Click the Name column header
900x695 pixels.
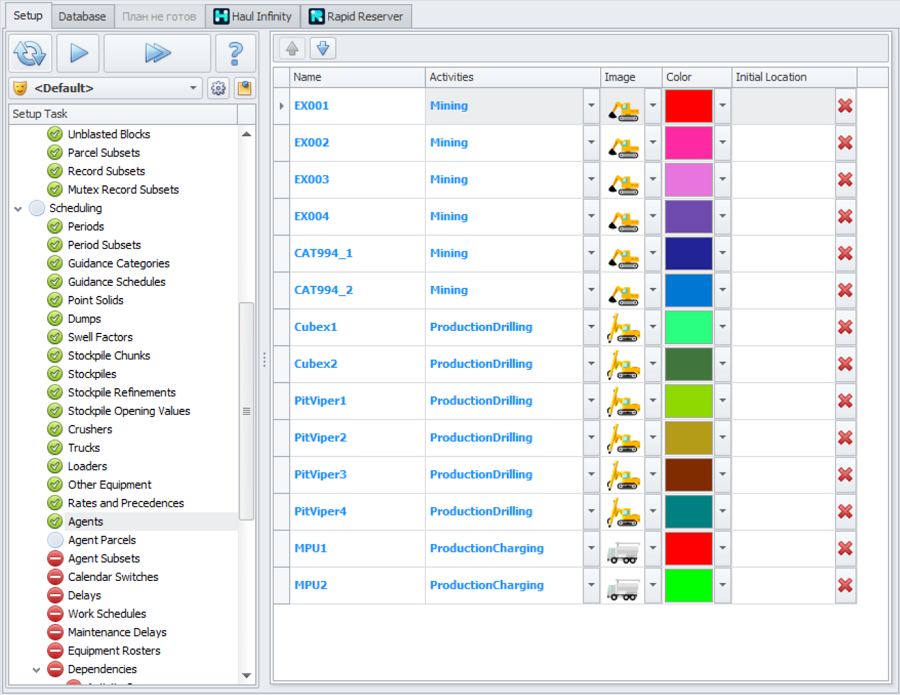coord(357,77)
